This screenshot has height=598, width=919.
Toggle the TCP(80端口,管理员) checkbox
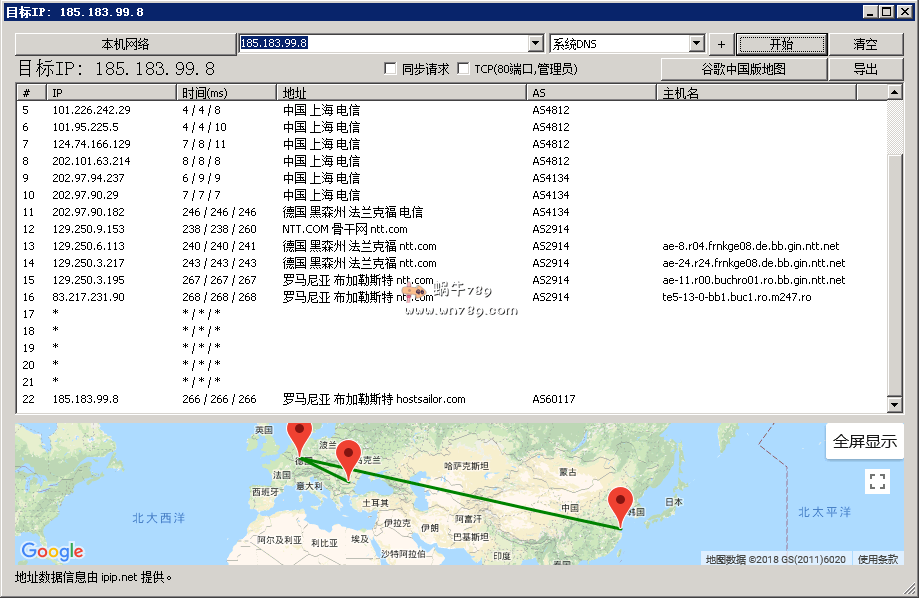click(x=463, y=69)
